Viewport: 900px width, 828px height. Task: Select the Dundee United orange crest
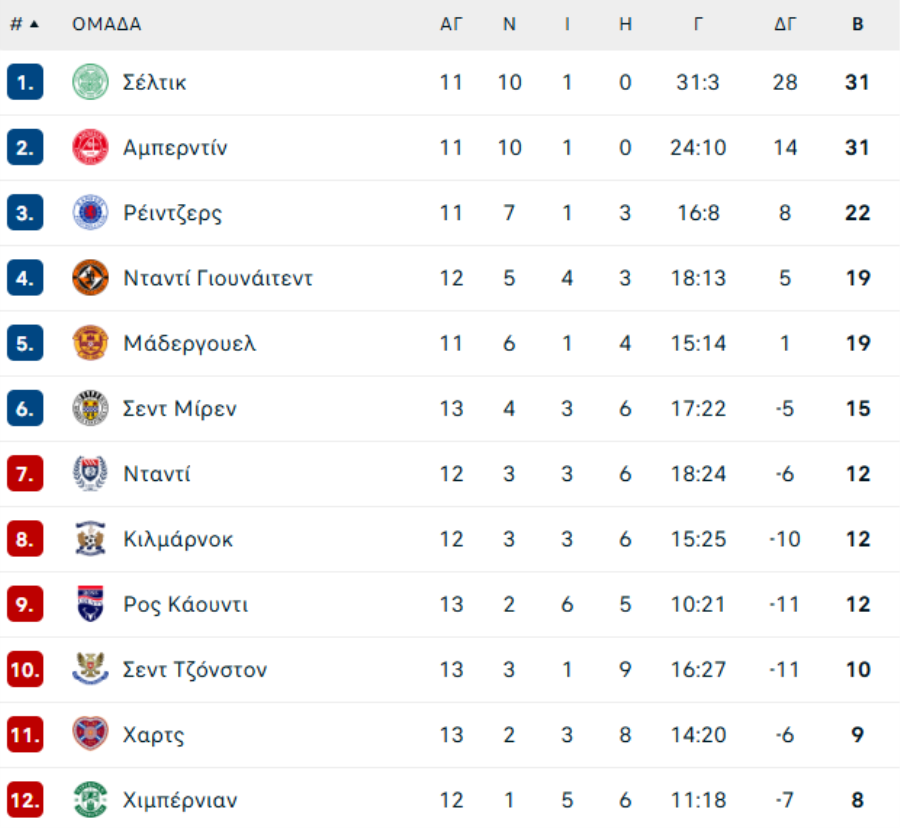90,278
